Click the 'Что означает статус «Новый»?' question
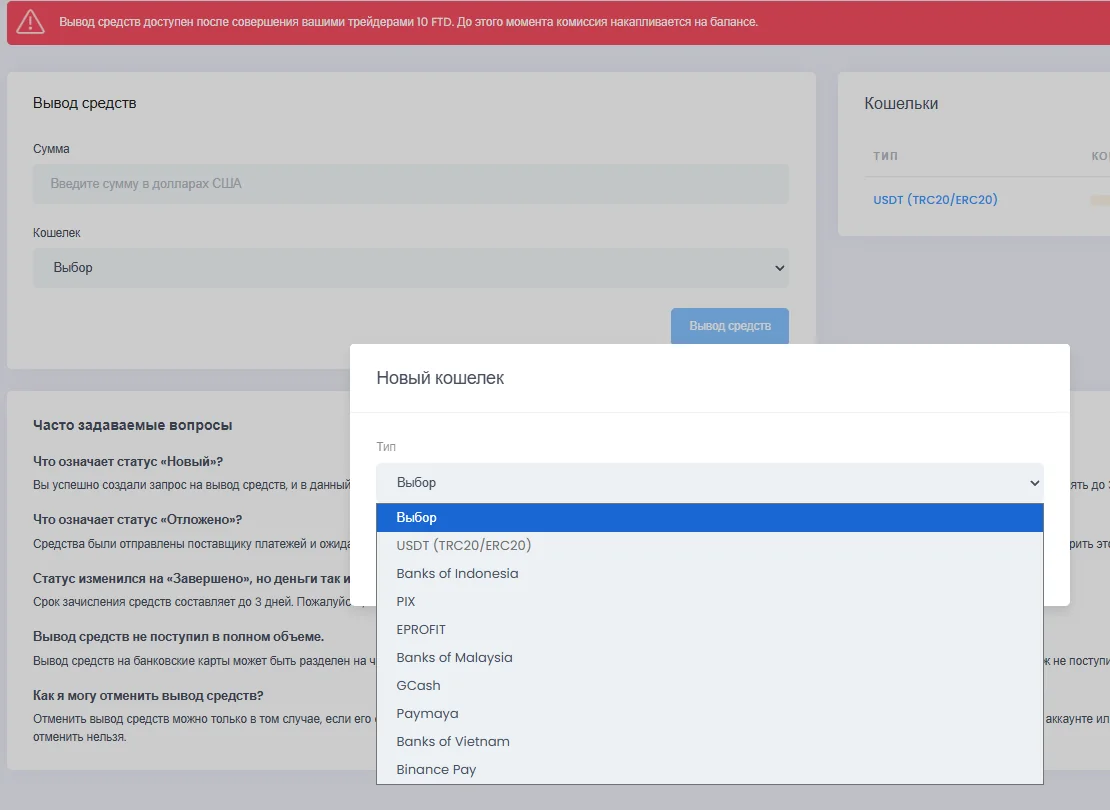Viewport: 1110px width, 810px height. coord(127,462)
